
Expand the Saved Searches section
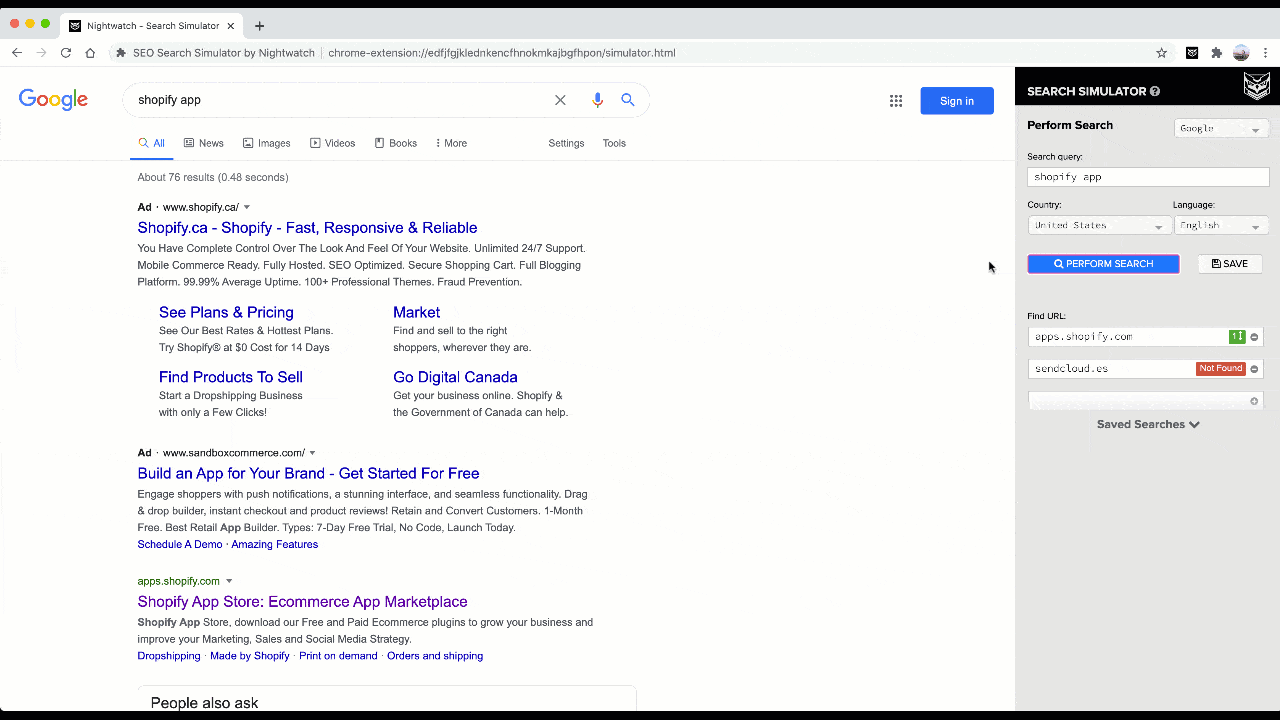(1147, 424)
